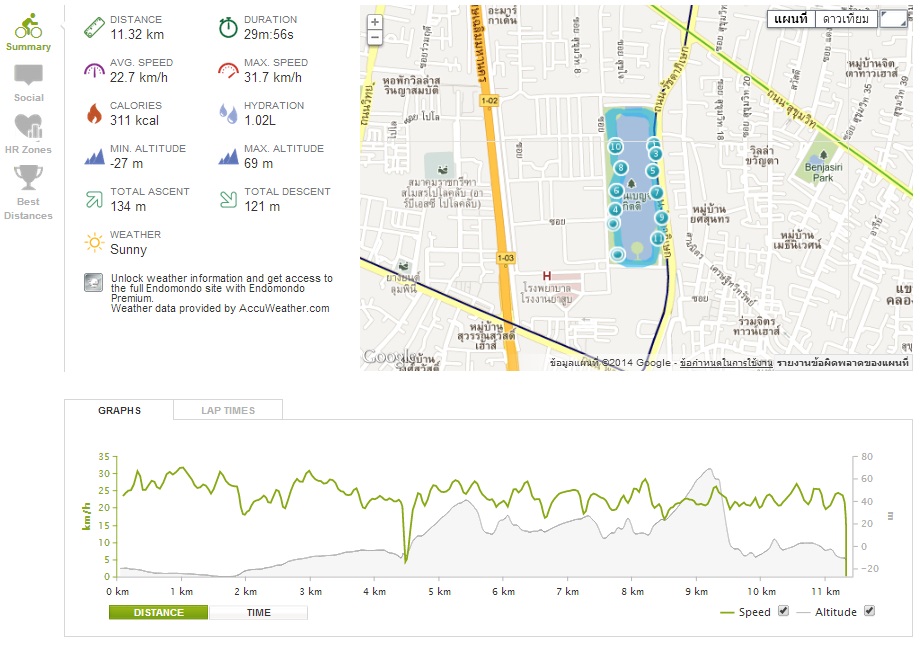The image size is (920, 649).
Task: Select แผนที่ map view button
Action: click(790, 19)
